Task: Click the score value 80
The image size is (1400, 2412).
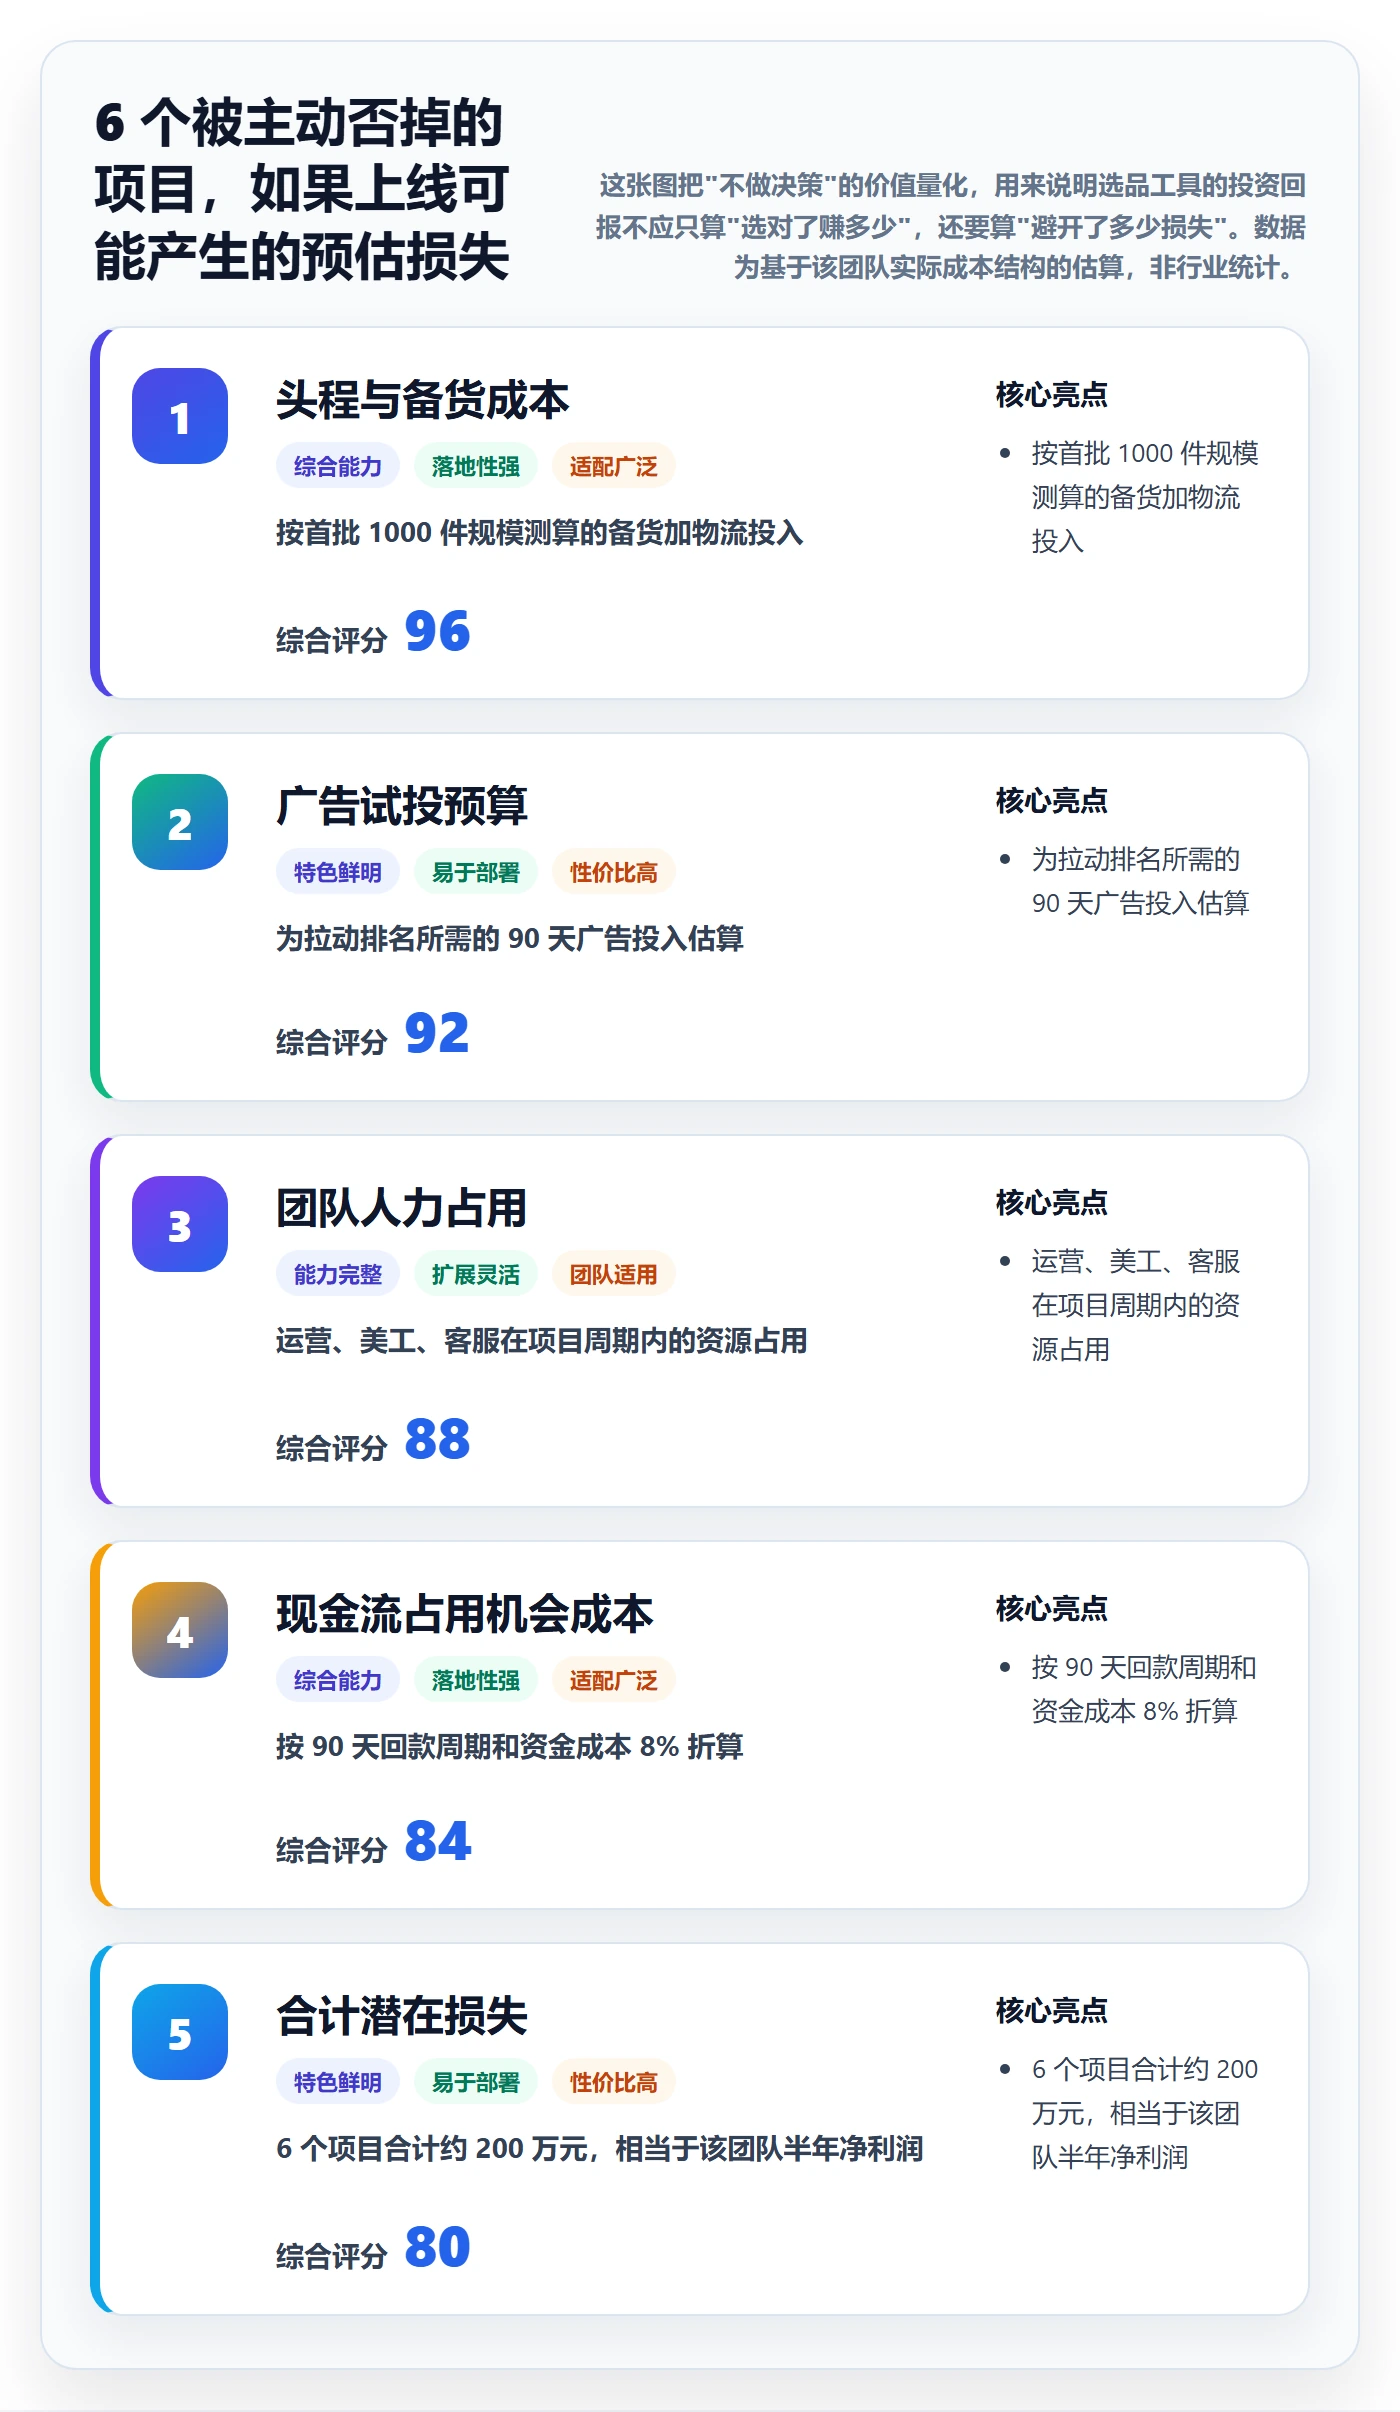Action: click(x=437, y=2247)
